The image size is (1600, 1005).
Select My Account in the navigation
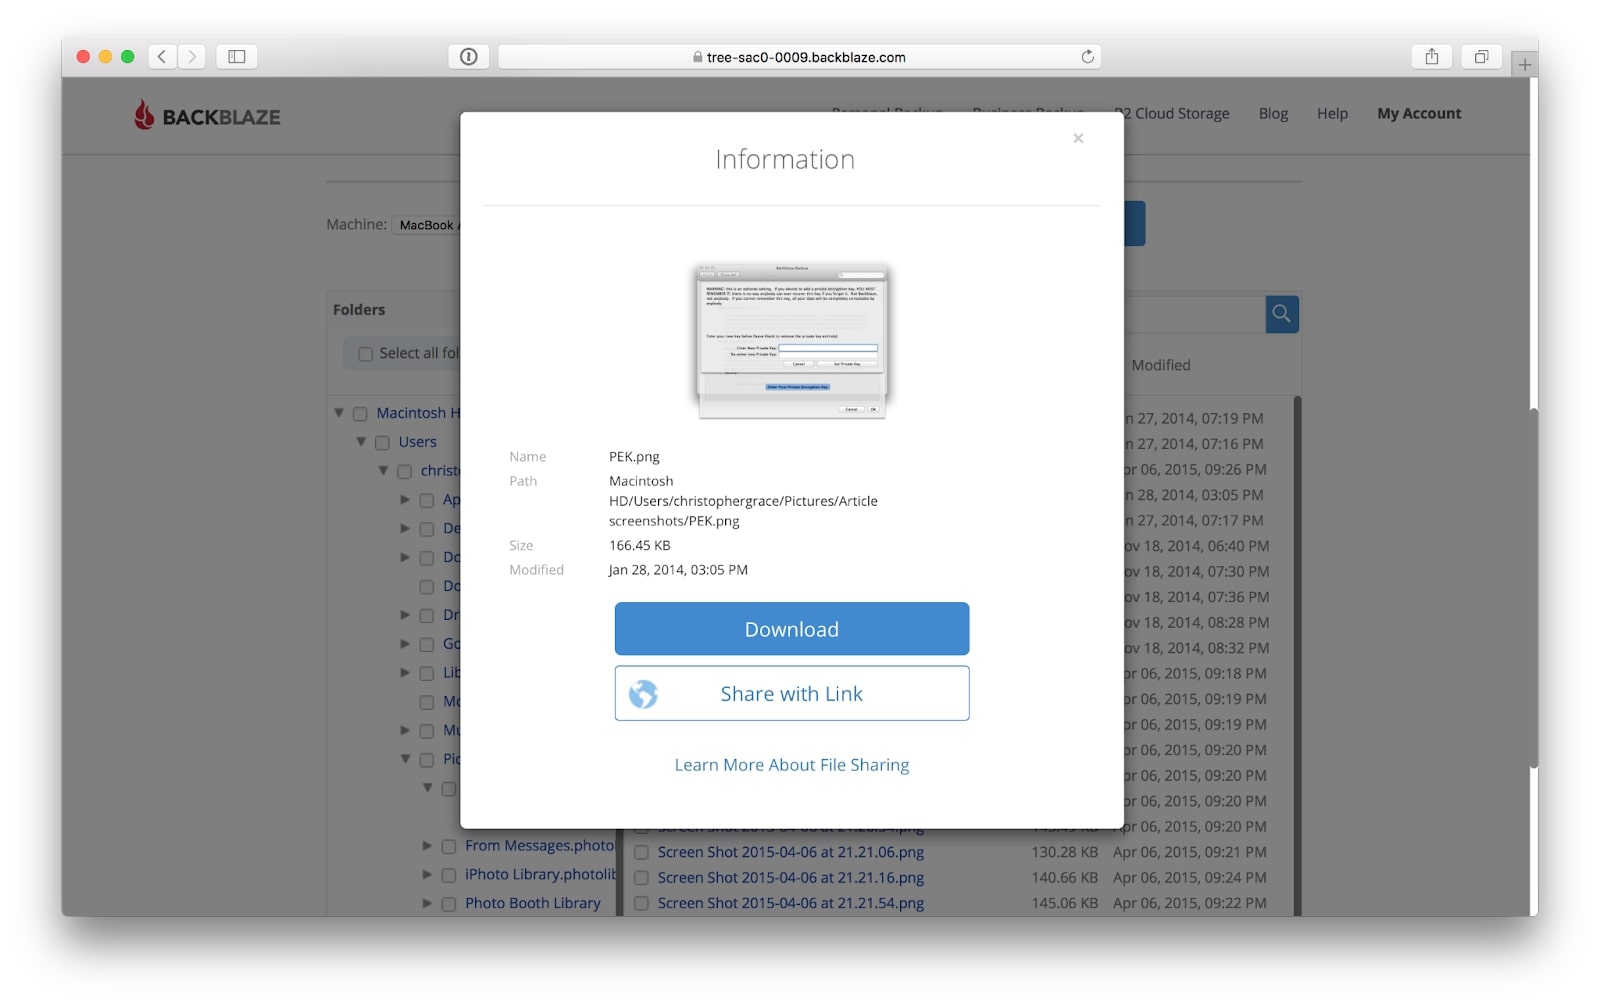click(x=1419, y=113)
